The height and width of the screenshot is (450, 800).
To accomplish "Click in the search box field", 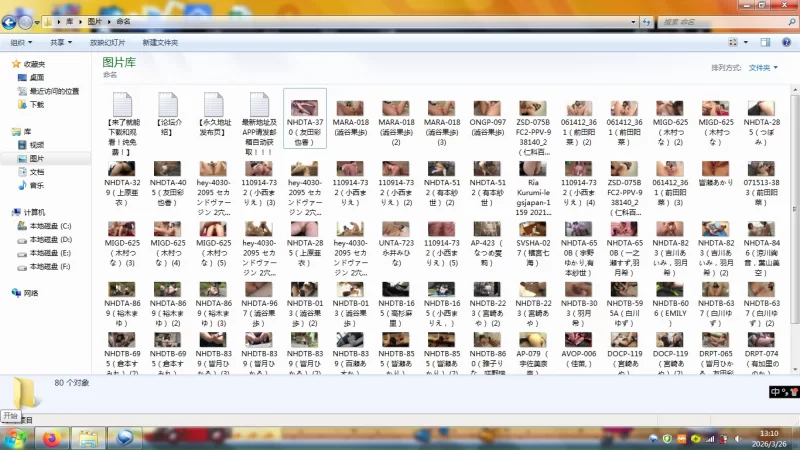I will pos(720,20).
